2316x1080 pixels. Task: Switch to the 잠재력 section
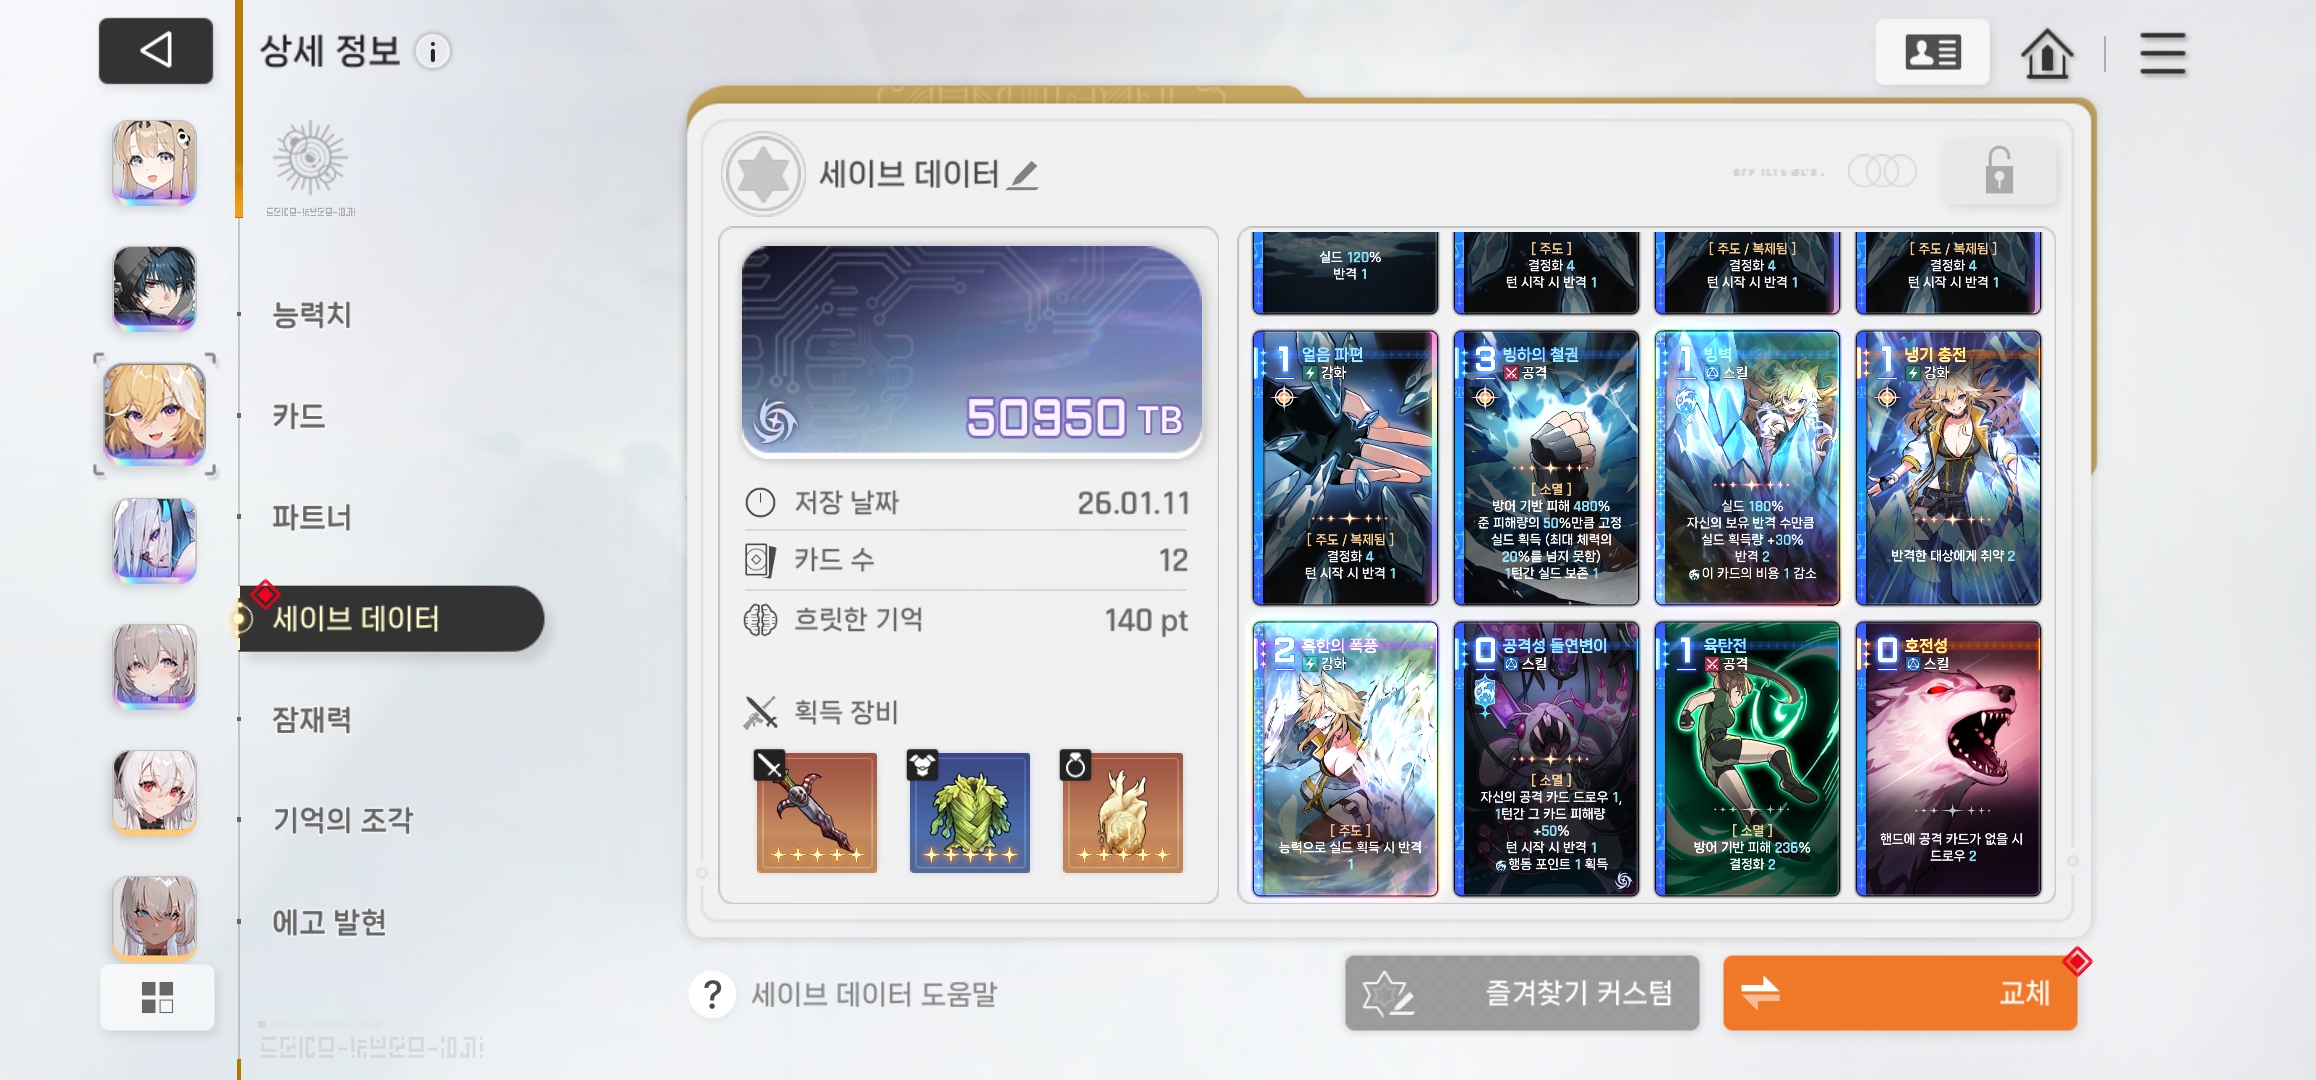click(x=312, y=719)
